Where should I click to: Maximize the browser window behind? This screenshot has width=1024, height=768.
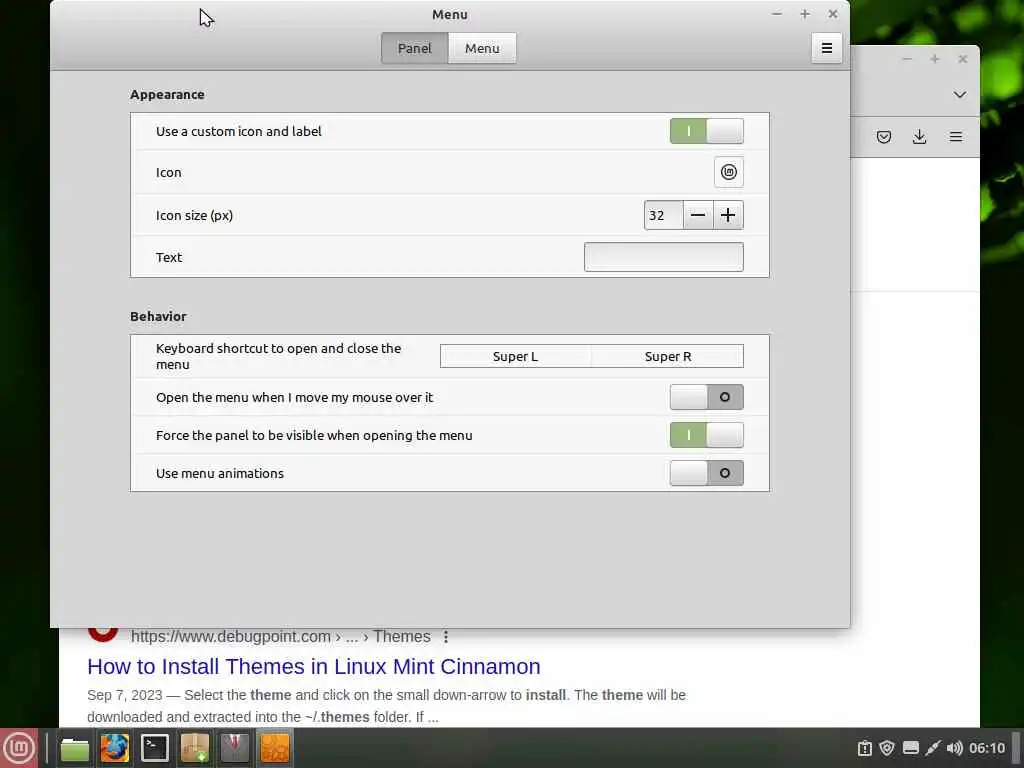pyautogui.click(x=935, y=59)
